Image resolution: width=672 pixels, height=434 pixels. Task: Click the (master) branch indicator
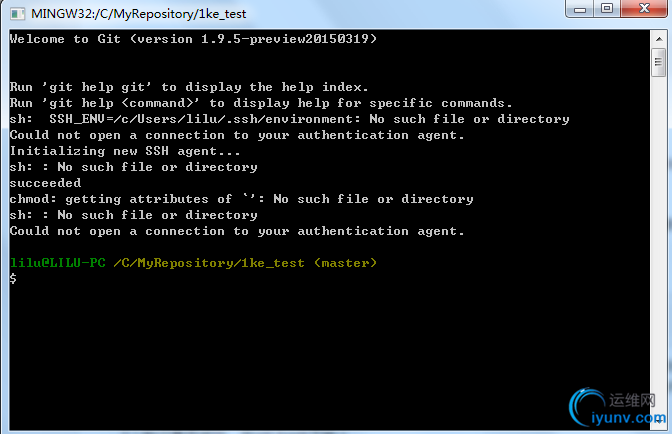coord(345,263)
